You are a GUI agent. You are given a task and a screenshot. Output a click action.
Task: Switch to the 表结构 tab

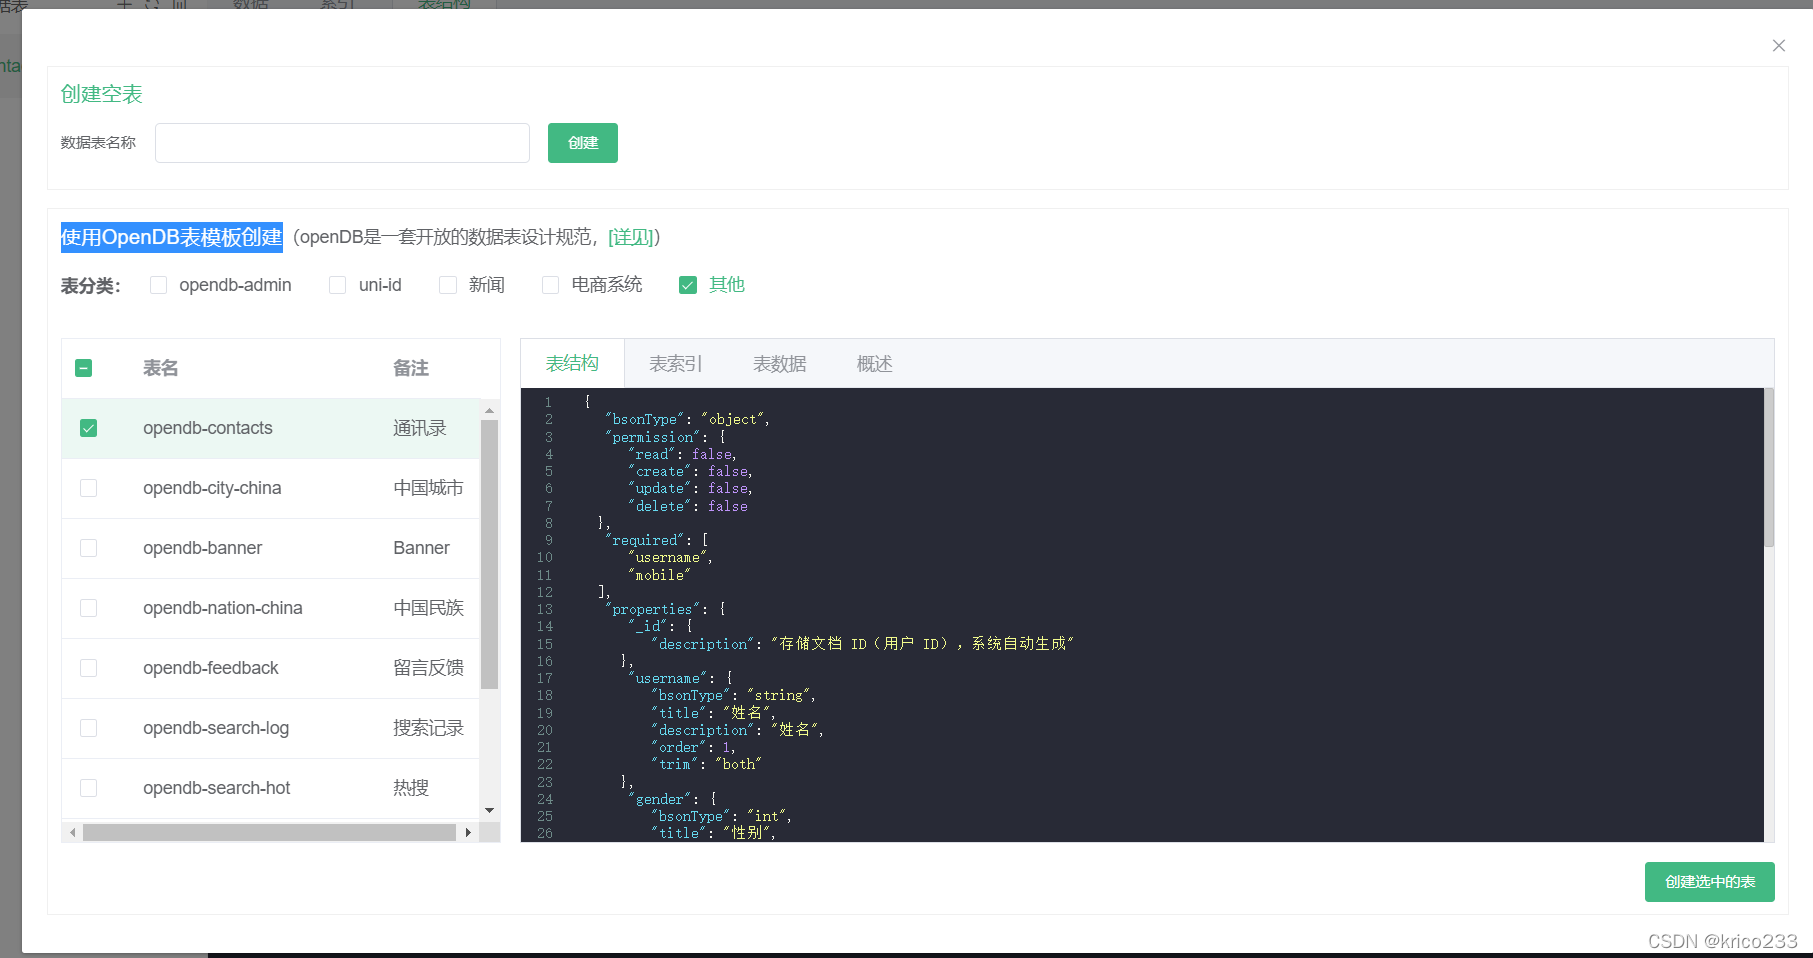point(572,363)
